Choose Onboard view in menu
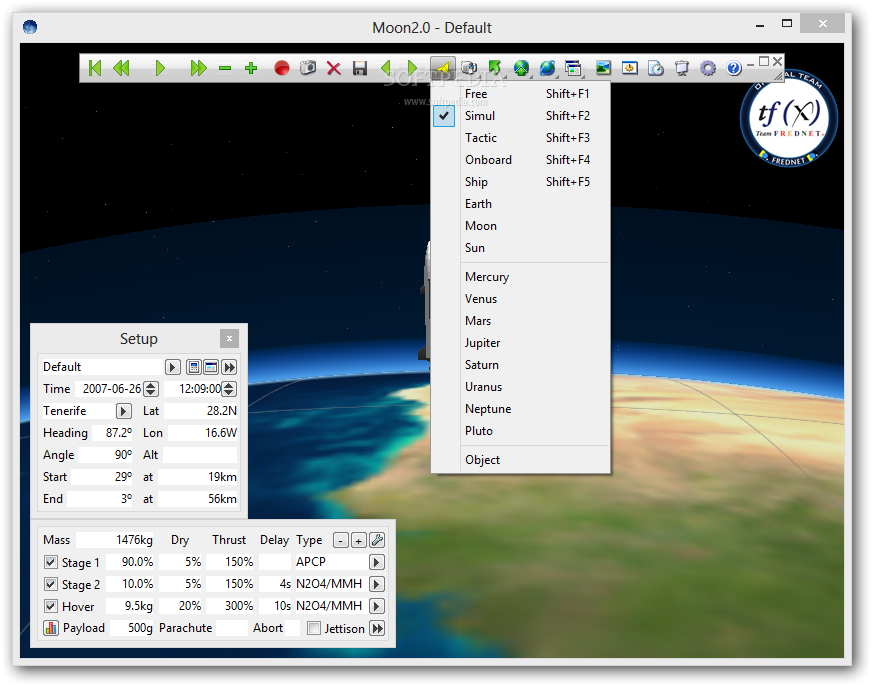Screen dimensions: 872x686 pos(521,160)
